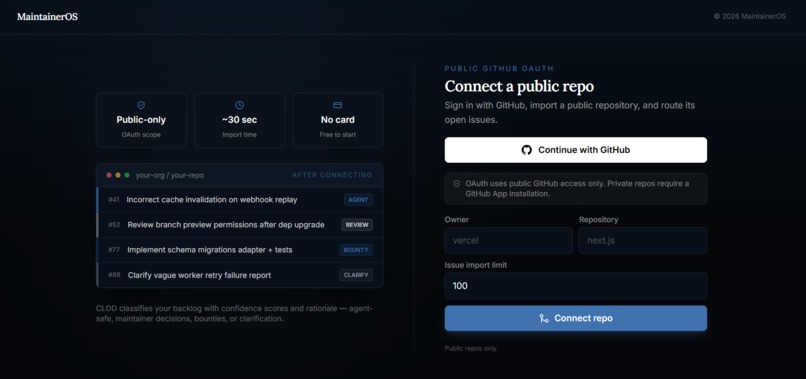The image size is (806, 379).
Task: Click the 'your-org / your-repo' title
Action: (x=170, y=175)
